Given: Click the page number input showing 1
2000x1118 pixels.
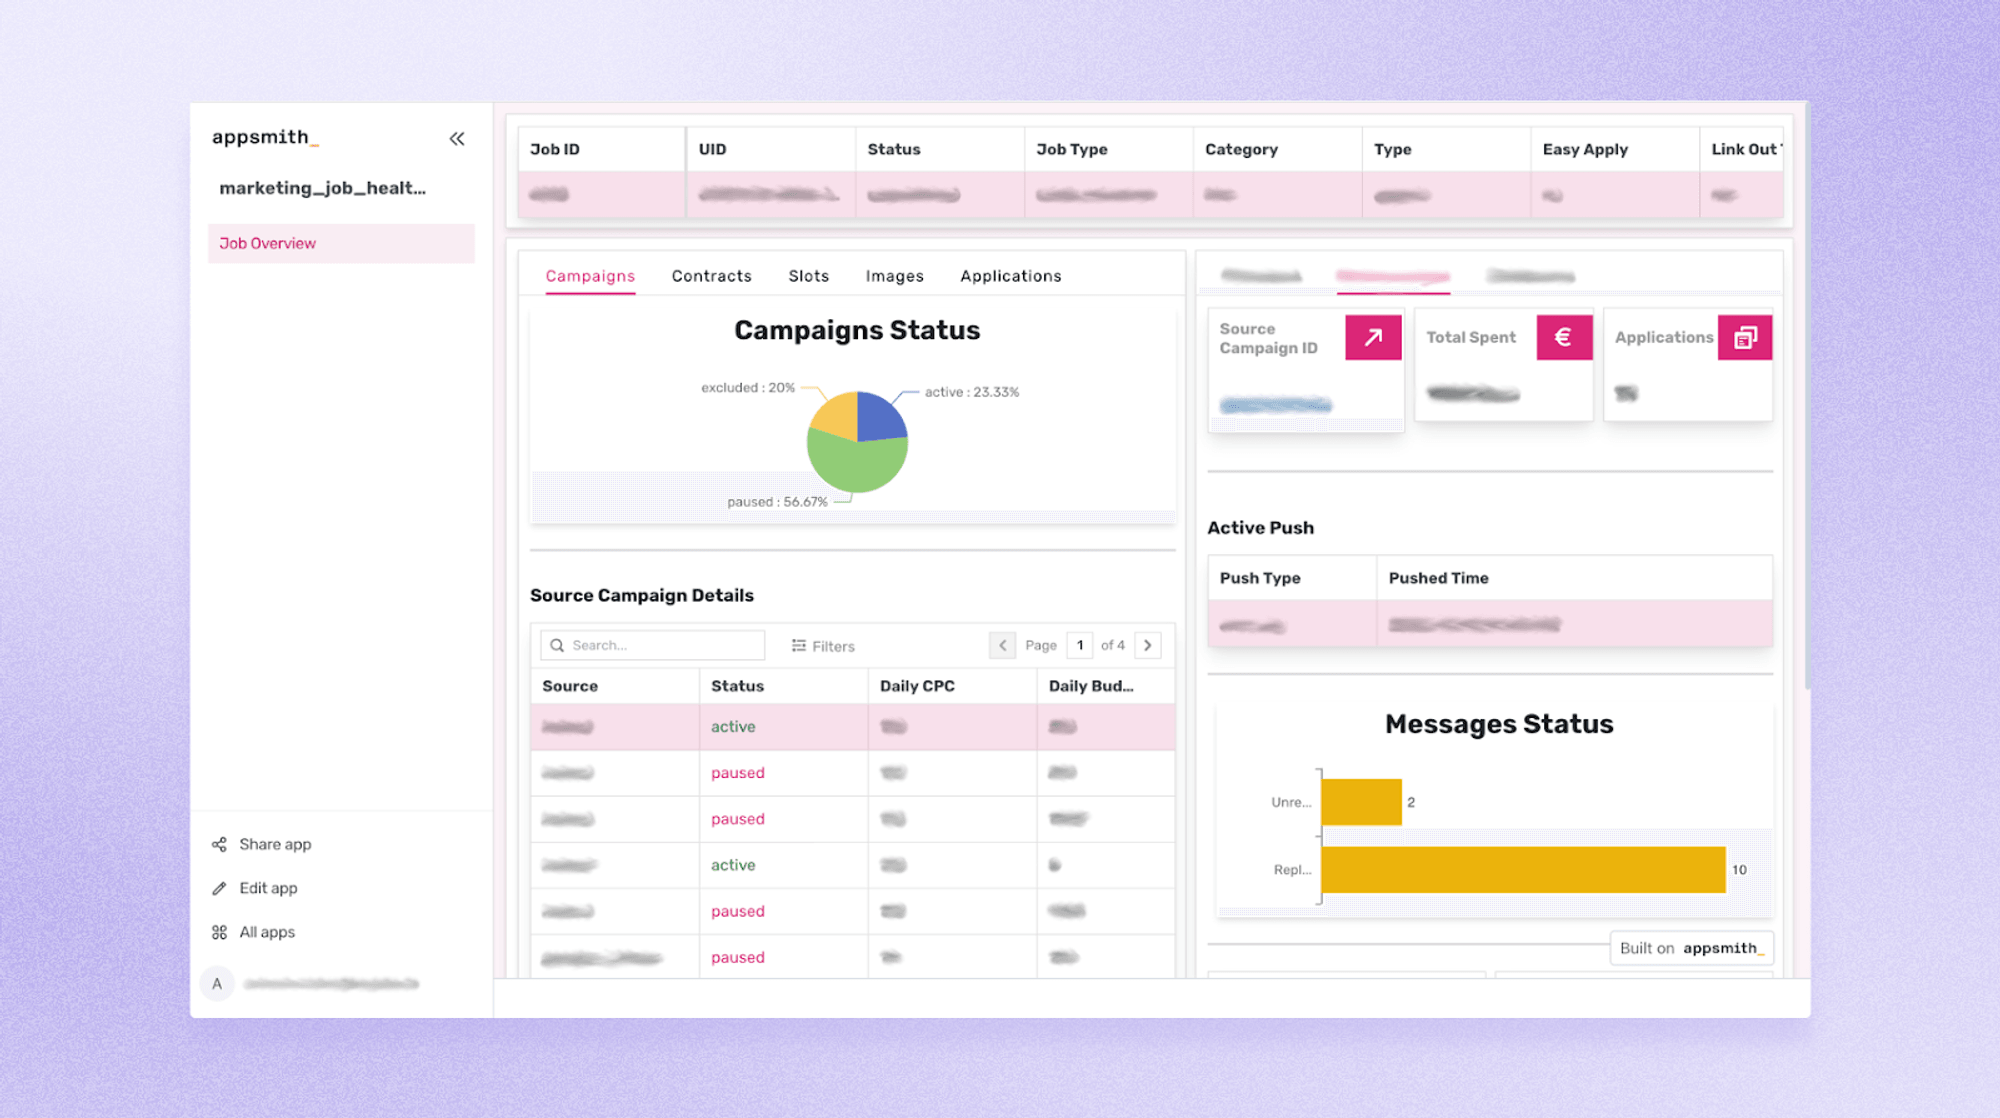Looking at the screenshot, I should click(x=1080, y=645).
